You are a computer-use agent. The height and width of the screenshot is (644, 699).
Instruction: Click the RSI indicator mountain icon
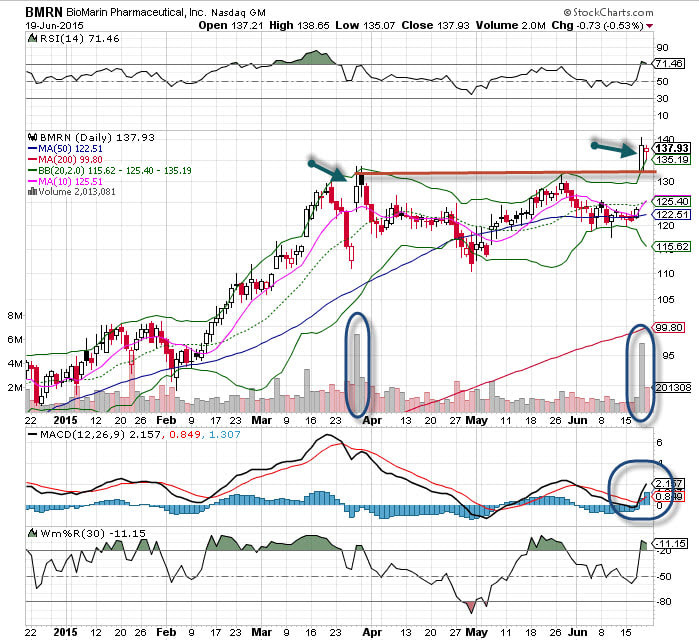point(32,39)
